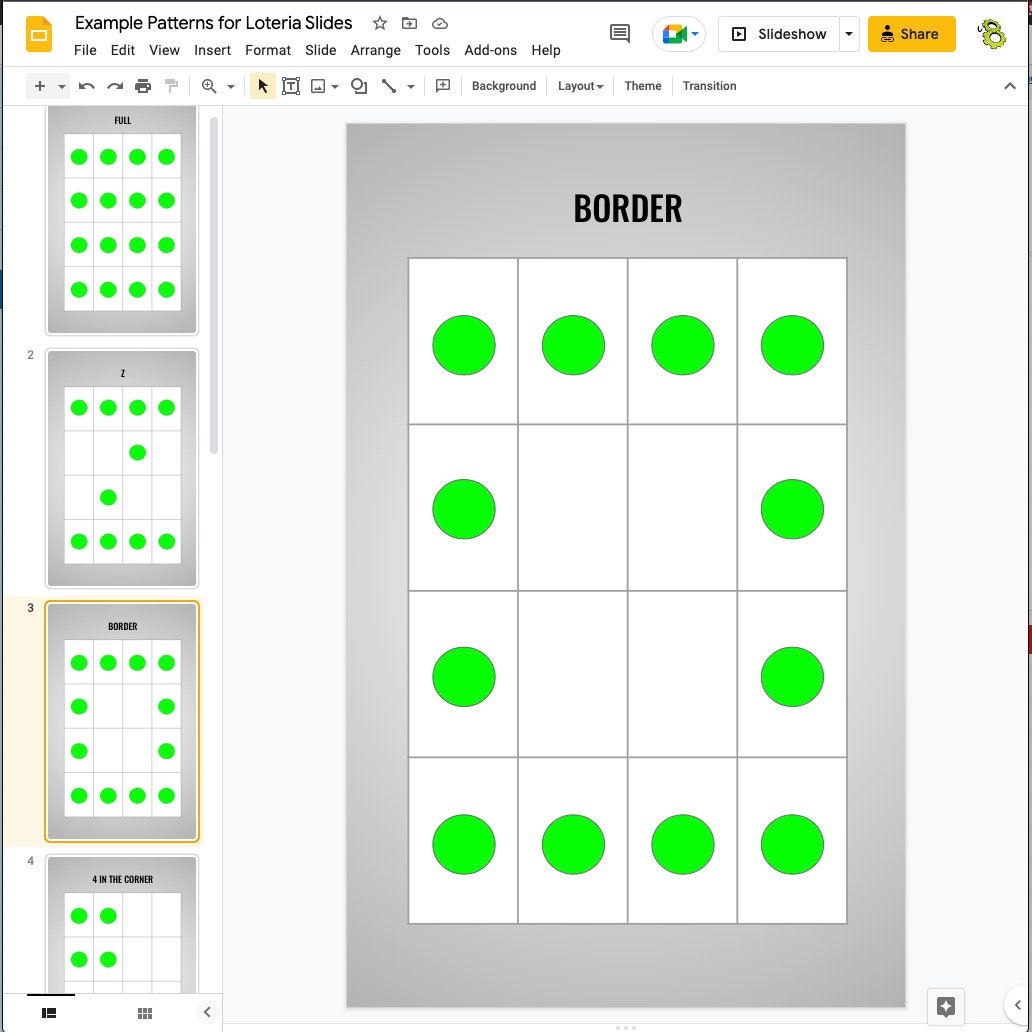Open the Insert image tool
This screenshot has height=1032, width=1032.
pyautogui.click(x=318, y=86)
